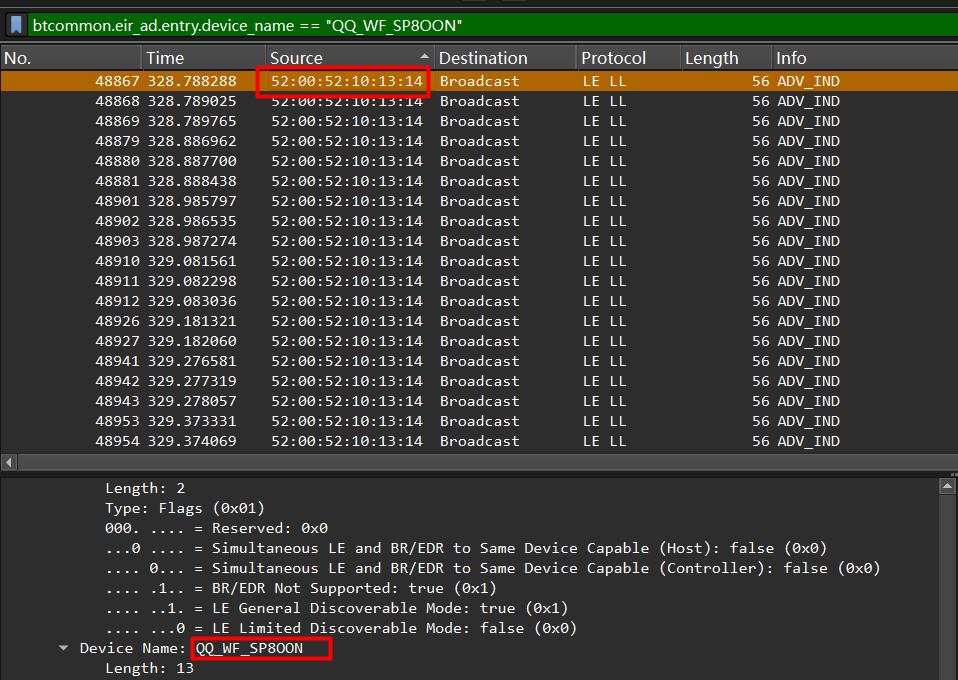This screenshot has height=680, width=958.
Task: Sort by the Protocol column header
Action: coord(627,58)
